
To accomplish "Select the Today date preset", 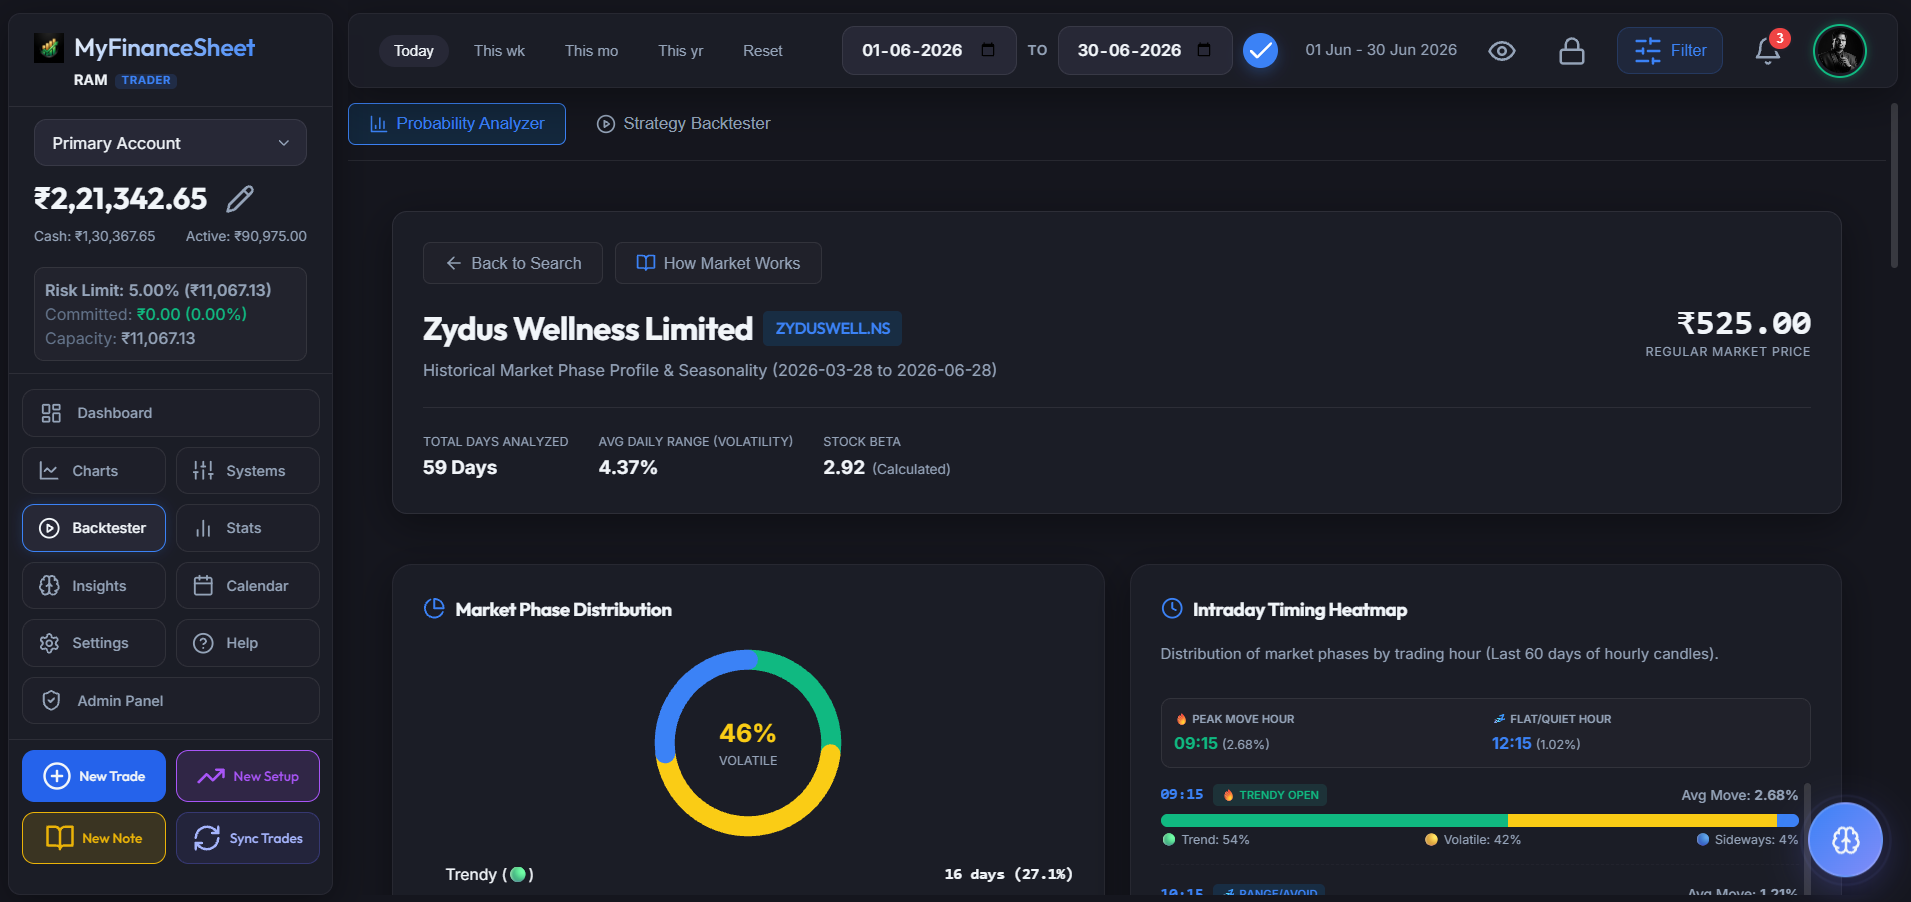I will [414, 51].
